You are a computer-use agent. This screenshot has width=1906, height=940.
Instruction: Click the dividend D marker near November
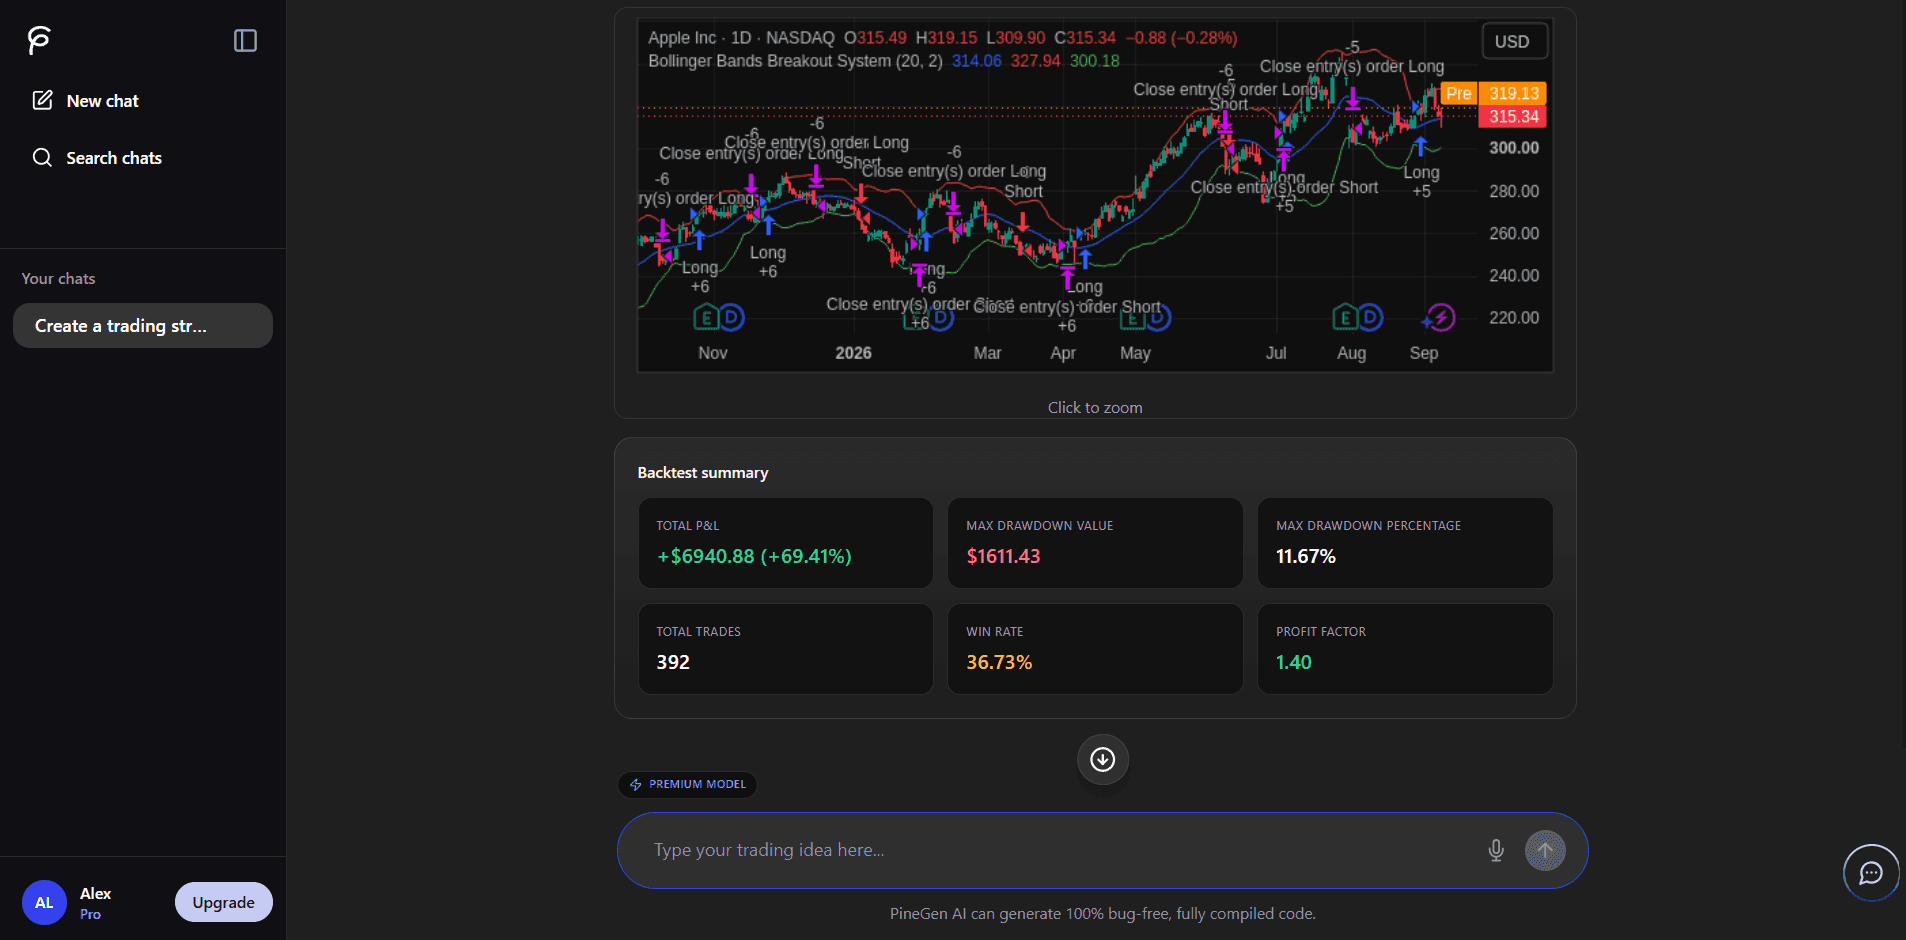pyautogui.click(x=732, y=318)
